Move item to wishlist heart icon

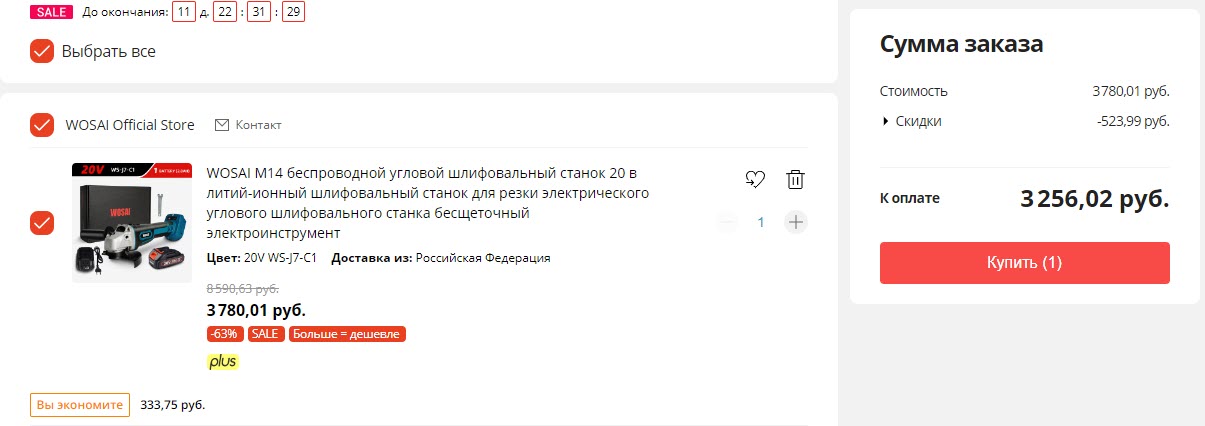[755, 180]
